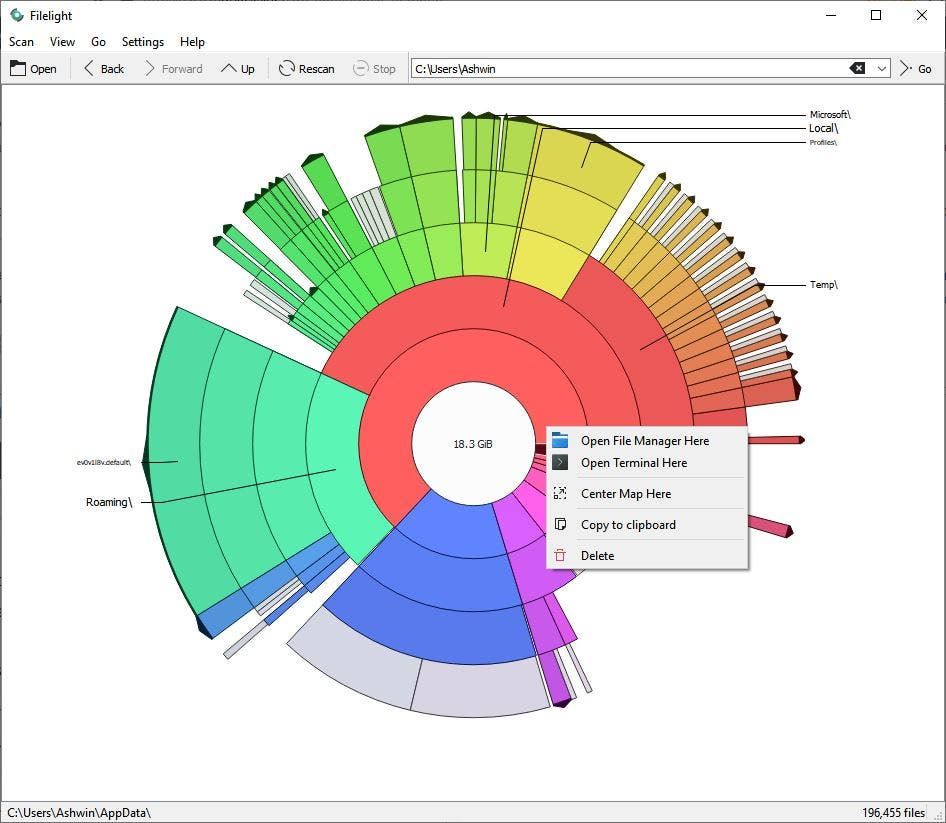
Task: Click the 196,455 files count in status bar
Action: 893,813
